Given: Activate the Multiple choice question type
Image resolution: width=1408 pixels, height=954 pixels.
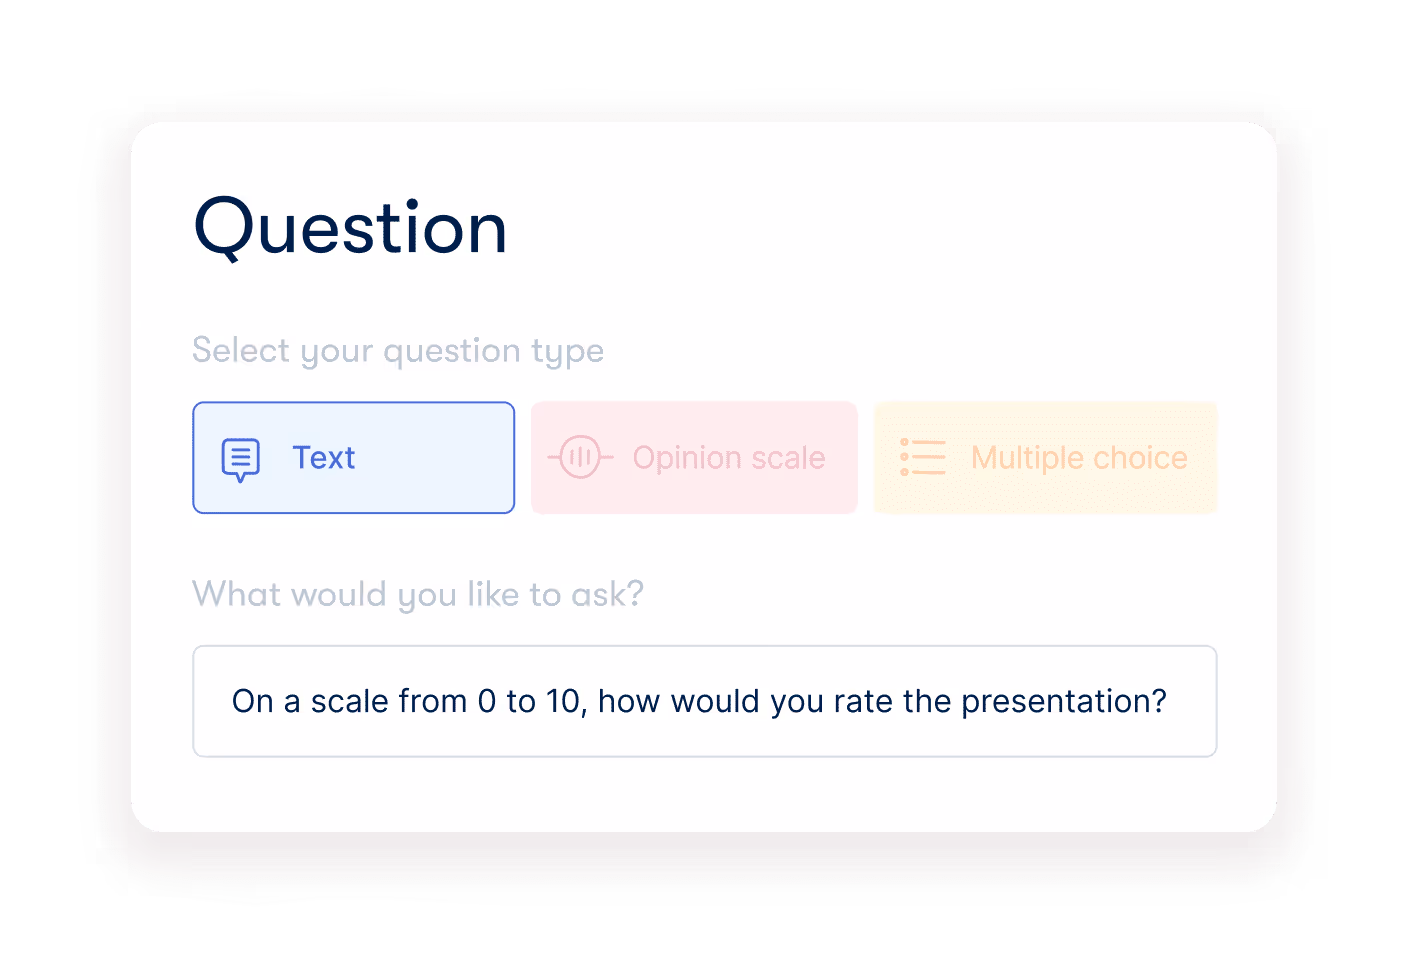Looking at the screenshot, I should pos(1045,458).
